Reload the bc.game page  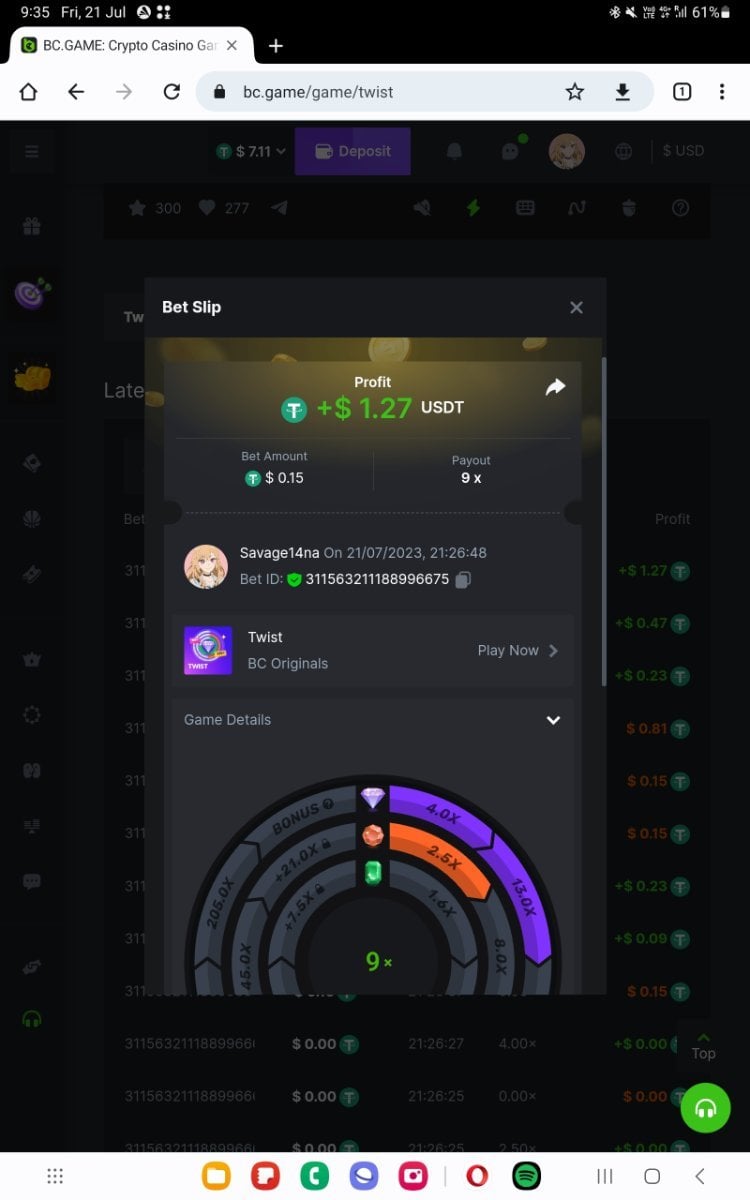point(172,92)
